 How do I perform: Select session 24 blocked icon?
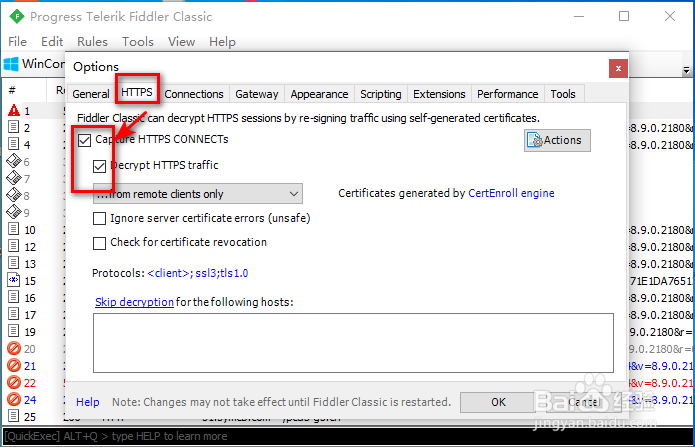pyautogui.click(x=14, y=400)
